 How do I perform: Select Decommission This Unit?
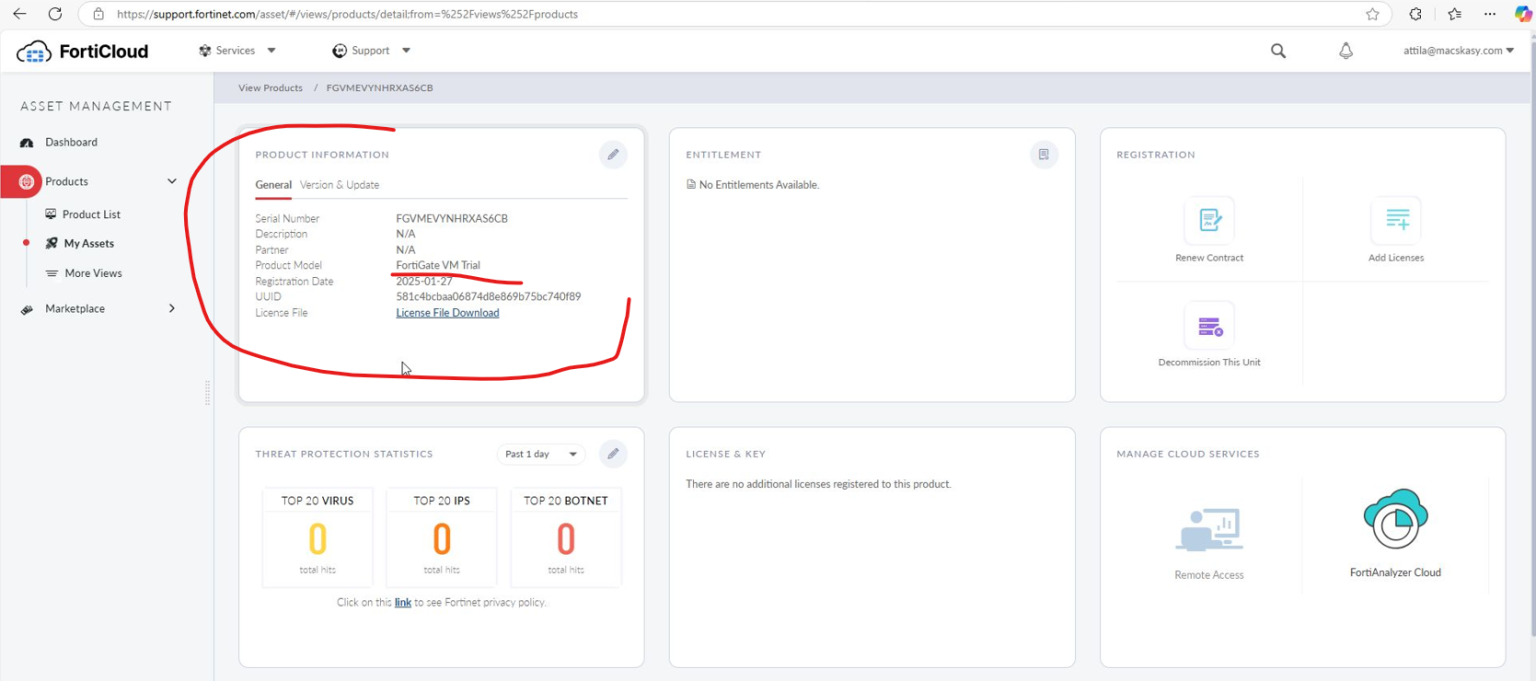(1209, 327)
